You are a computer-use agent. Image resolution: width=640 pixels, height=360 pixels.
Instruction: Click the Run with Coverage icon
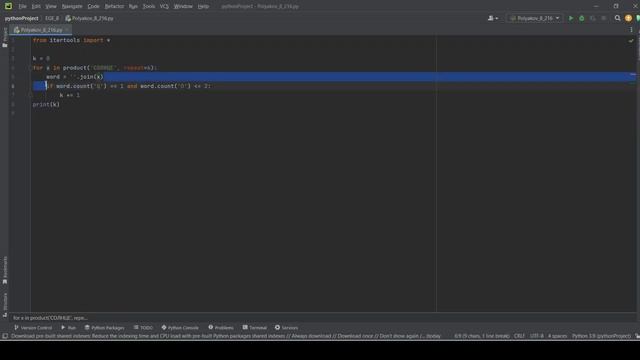[593, 18]
